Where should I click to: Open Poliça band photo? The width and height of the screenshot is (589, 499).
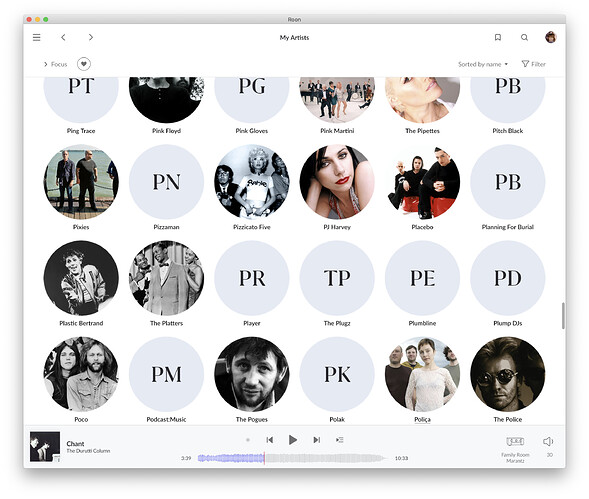[422, 374]
